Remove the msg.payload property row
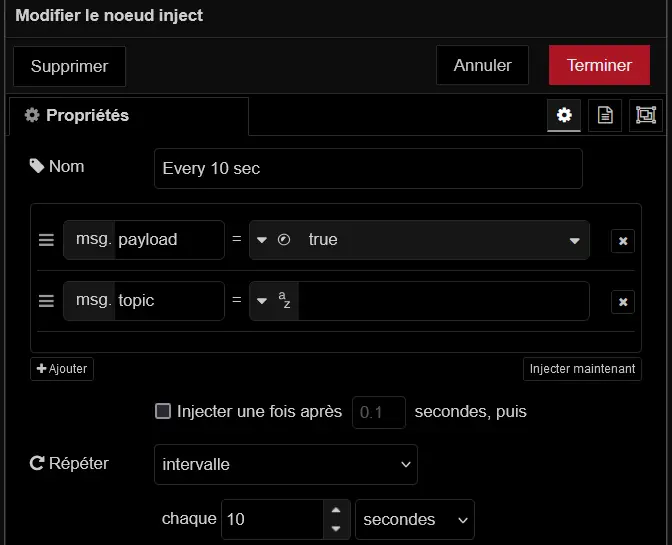 (x=622, y=241)
